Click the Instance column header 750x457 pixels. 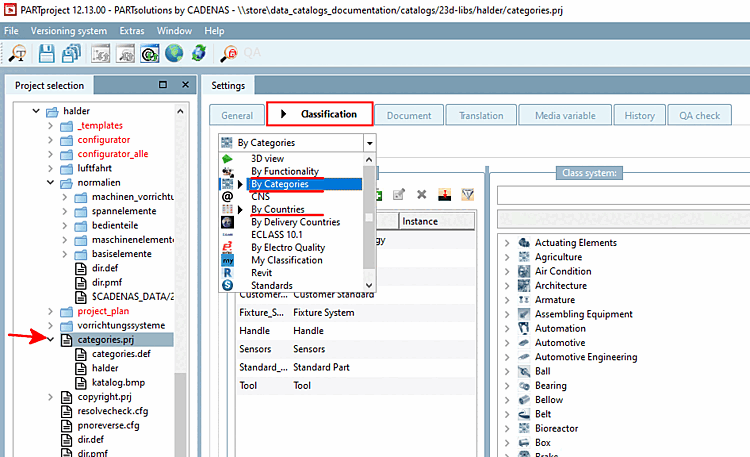(436, 221)
